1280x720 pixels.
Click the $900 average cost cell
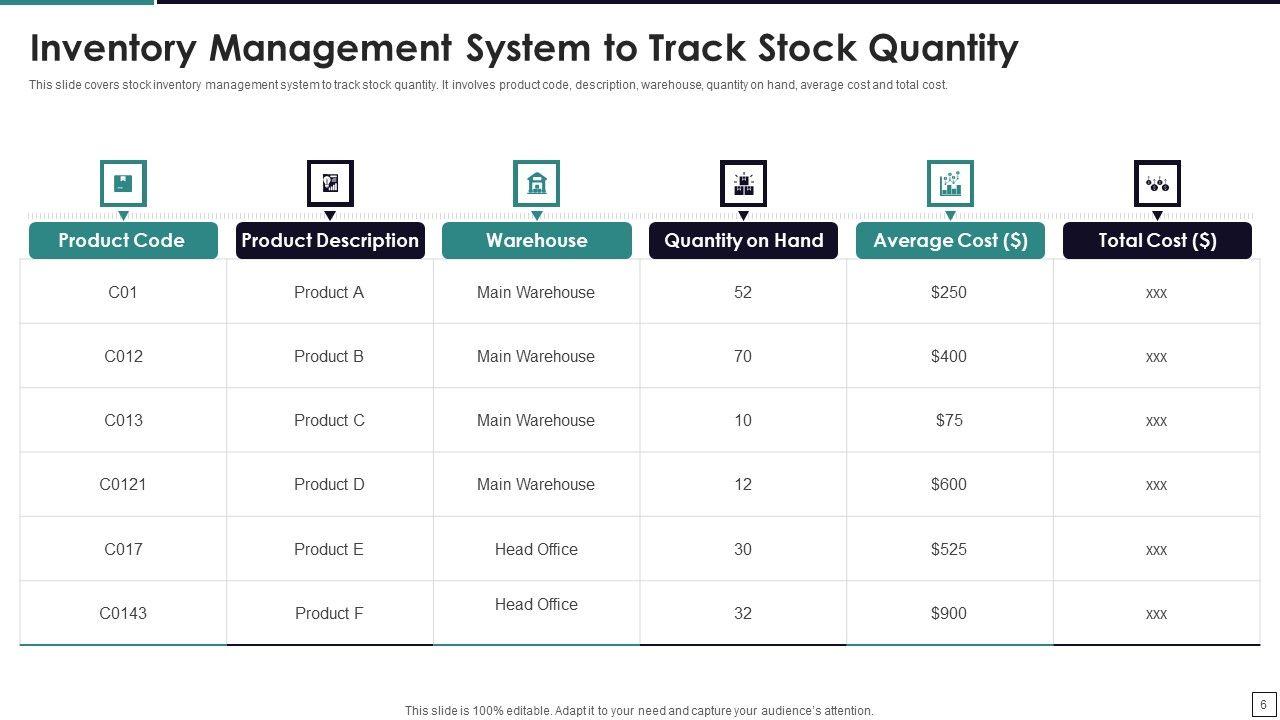[949, 614]
